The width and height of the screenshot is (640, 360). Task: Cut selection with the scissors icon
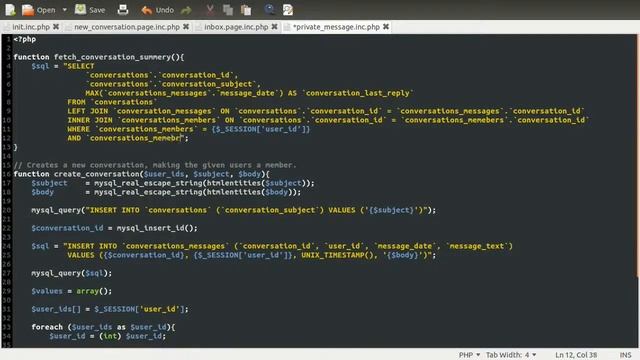point(210,10)
